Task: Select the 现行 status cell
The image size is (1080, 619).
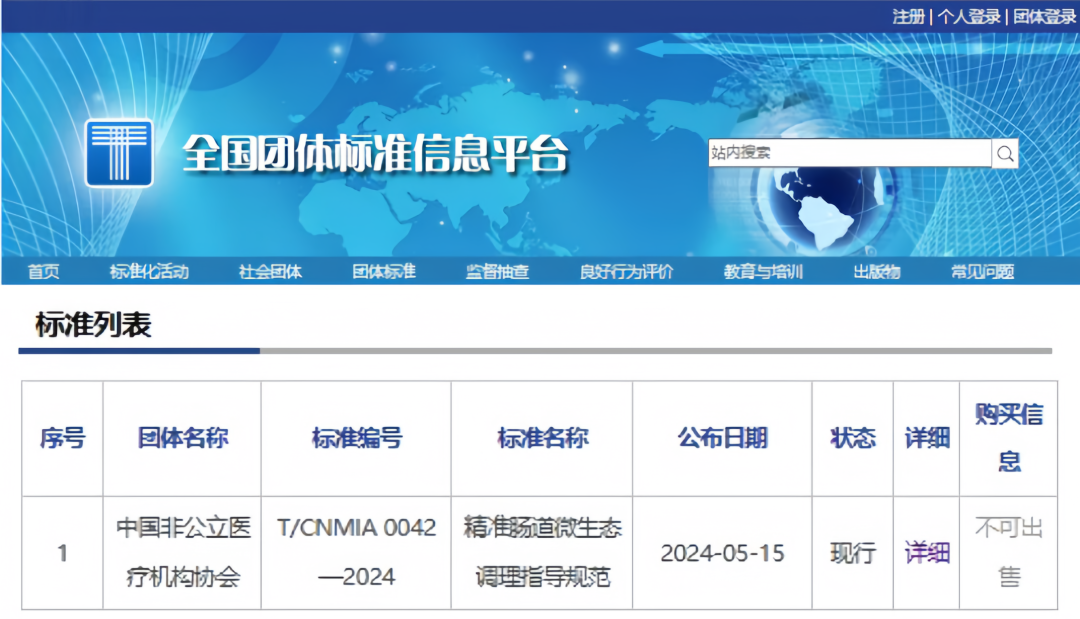Action: pyautogui.click(x=853, y=553)
